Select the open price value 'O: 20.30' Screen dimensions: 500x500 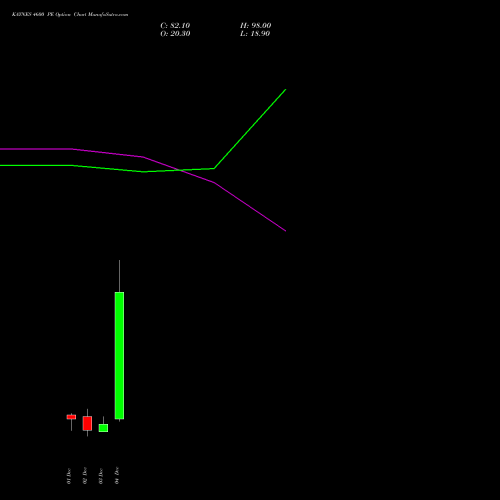click(x=175, y=34)
